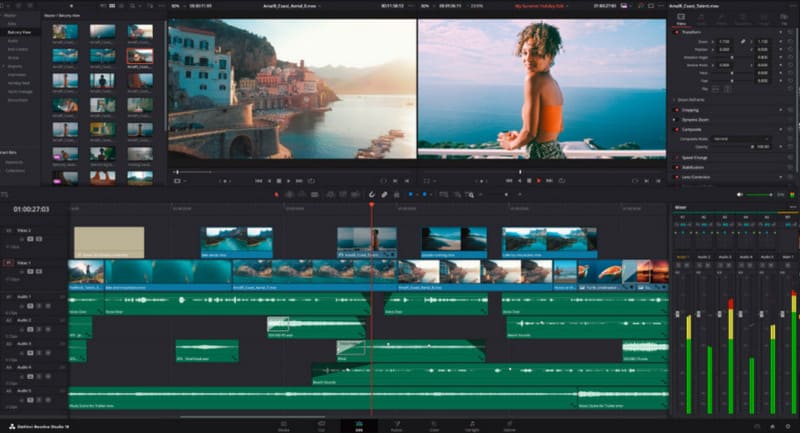The height and width of the screenshot is (433, 800).
Task: Select the red-outlined highlighted clip thumbnail
Action: (140, 56)
